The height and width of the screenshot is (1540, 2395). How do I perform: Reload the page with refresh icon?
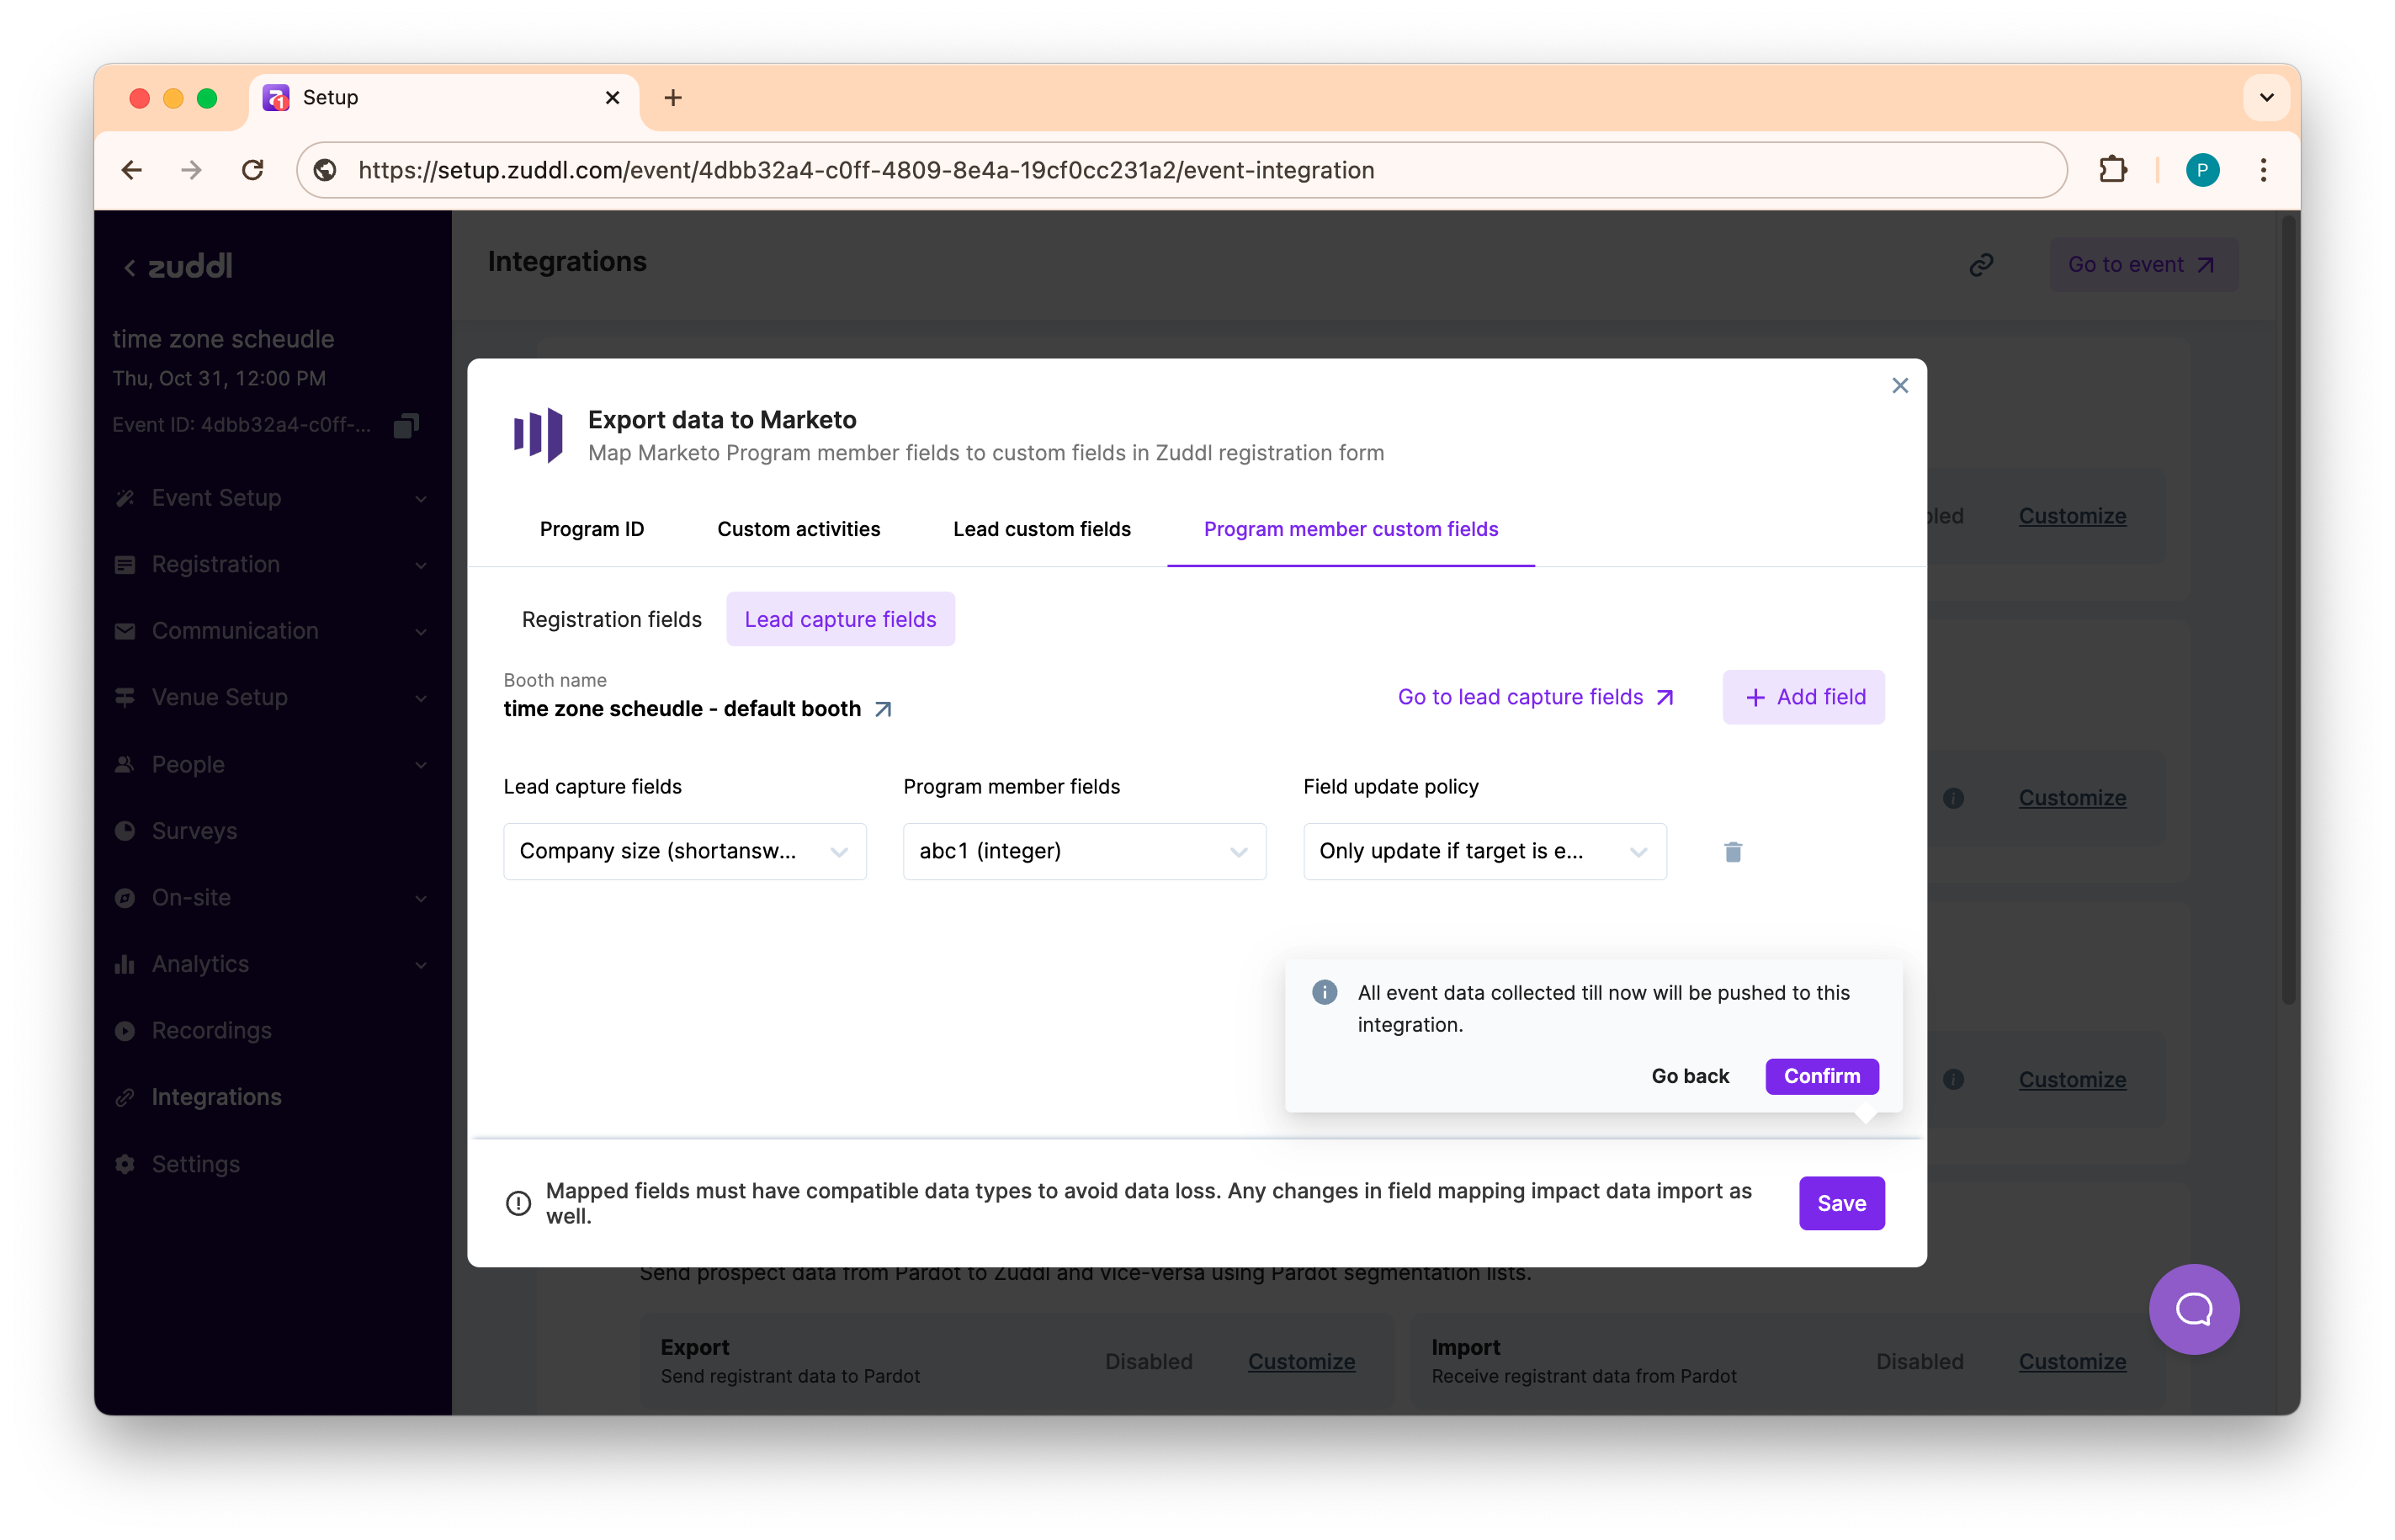coord(253,170)
